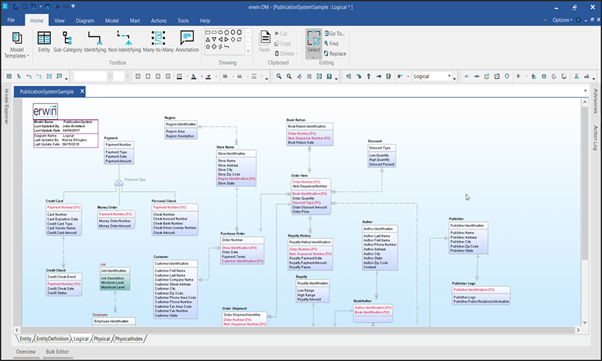Choose the Sub-Category toolbox tool

(68, 42)
